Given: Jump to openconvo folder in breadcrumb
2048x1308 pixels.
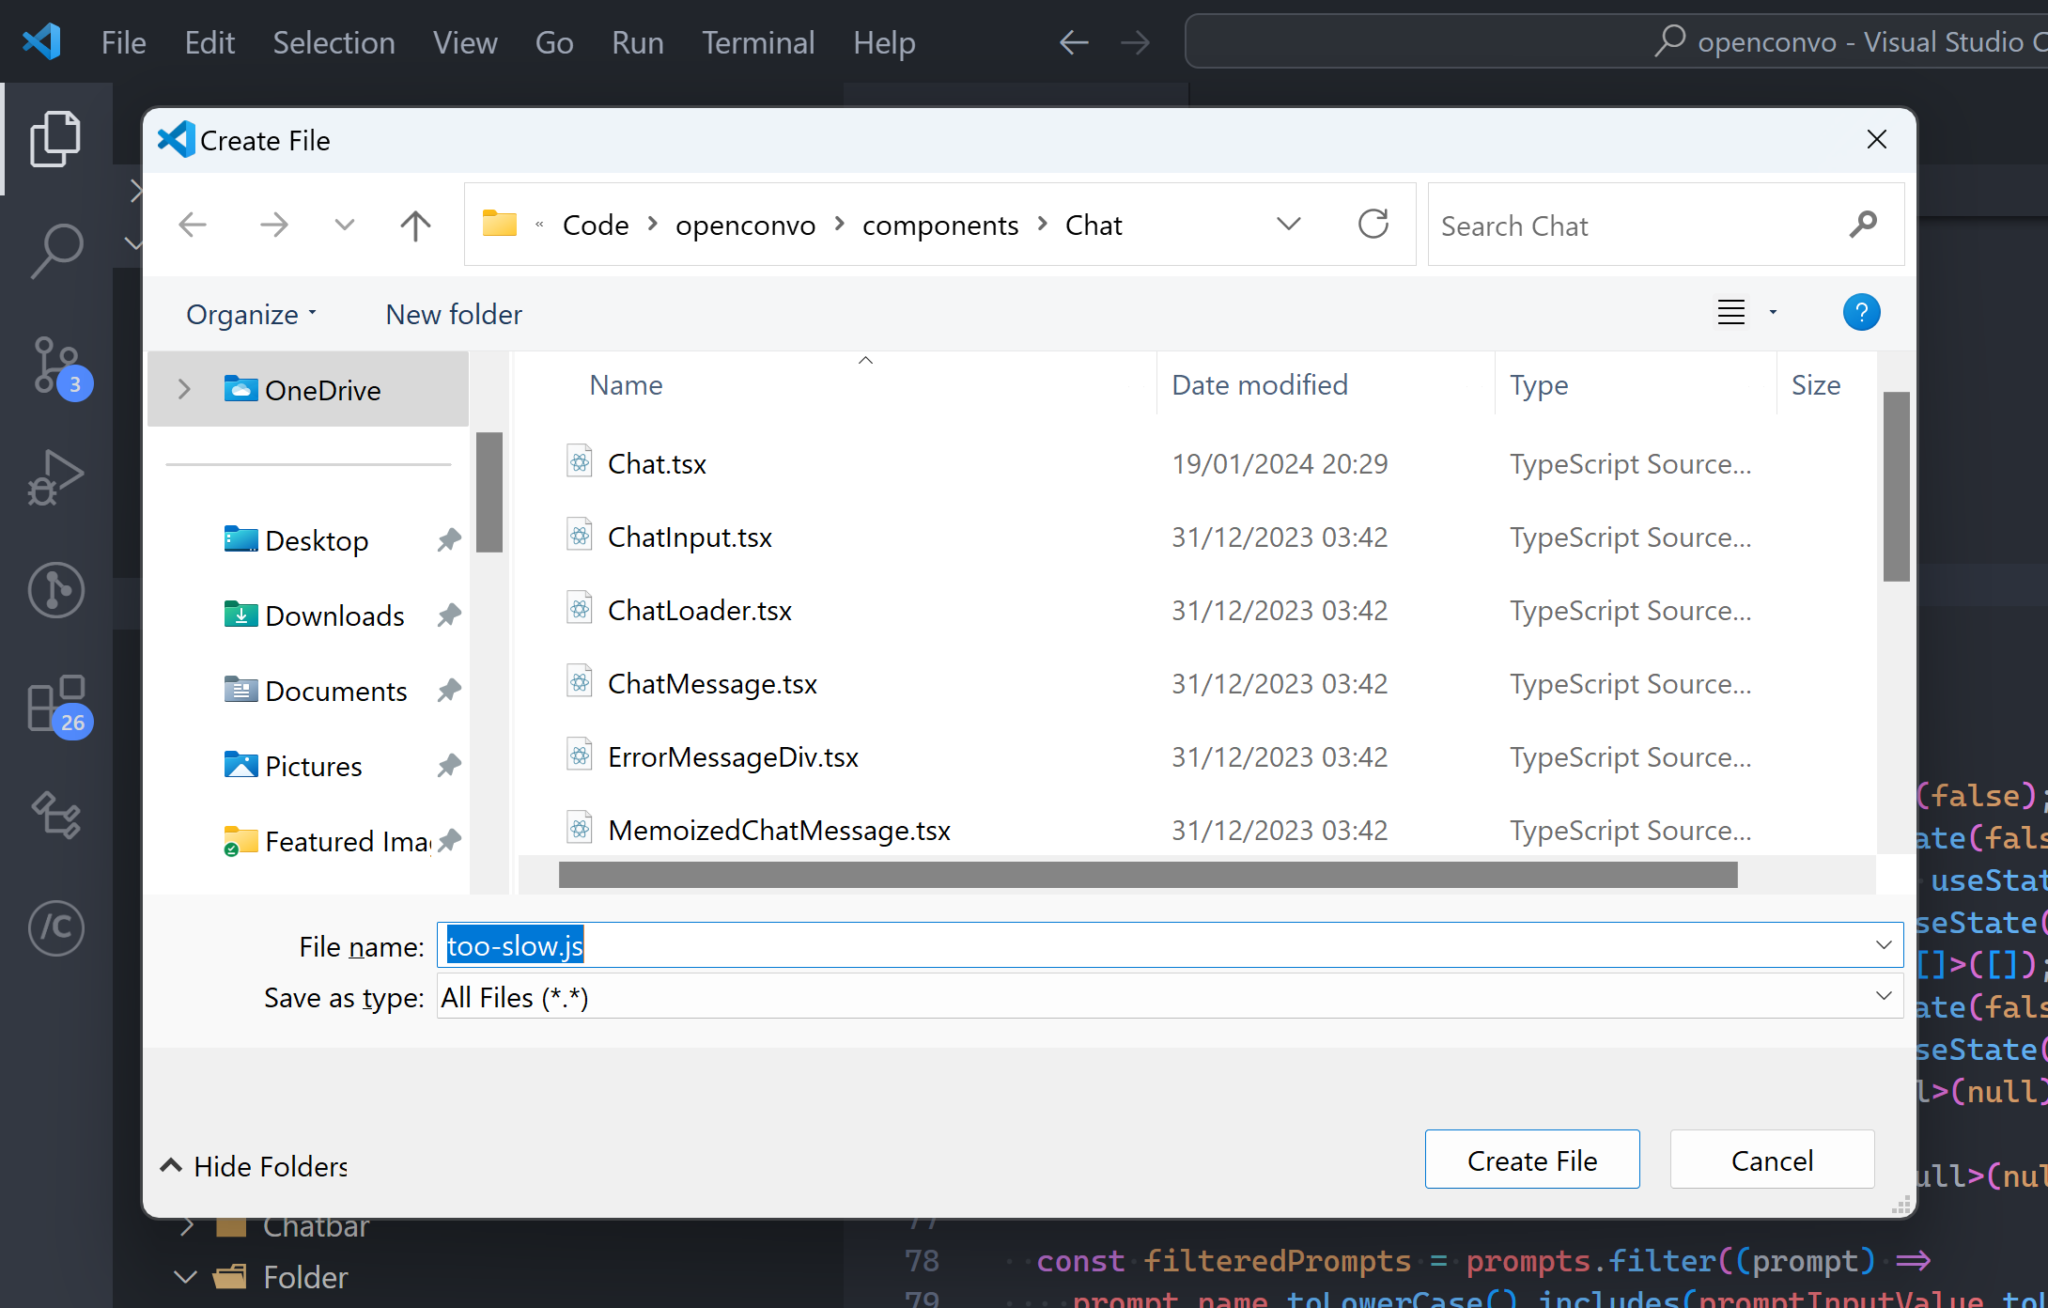Looking at the screenshot, I should click(745, 225).
